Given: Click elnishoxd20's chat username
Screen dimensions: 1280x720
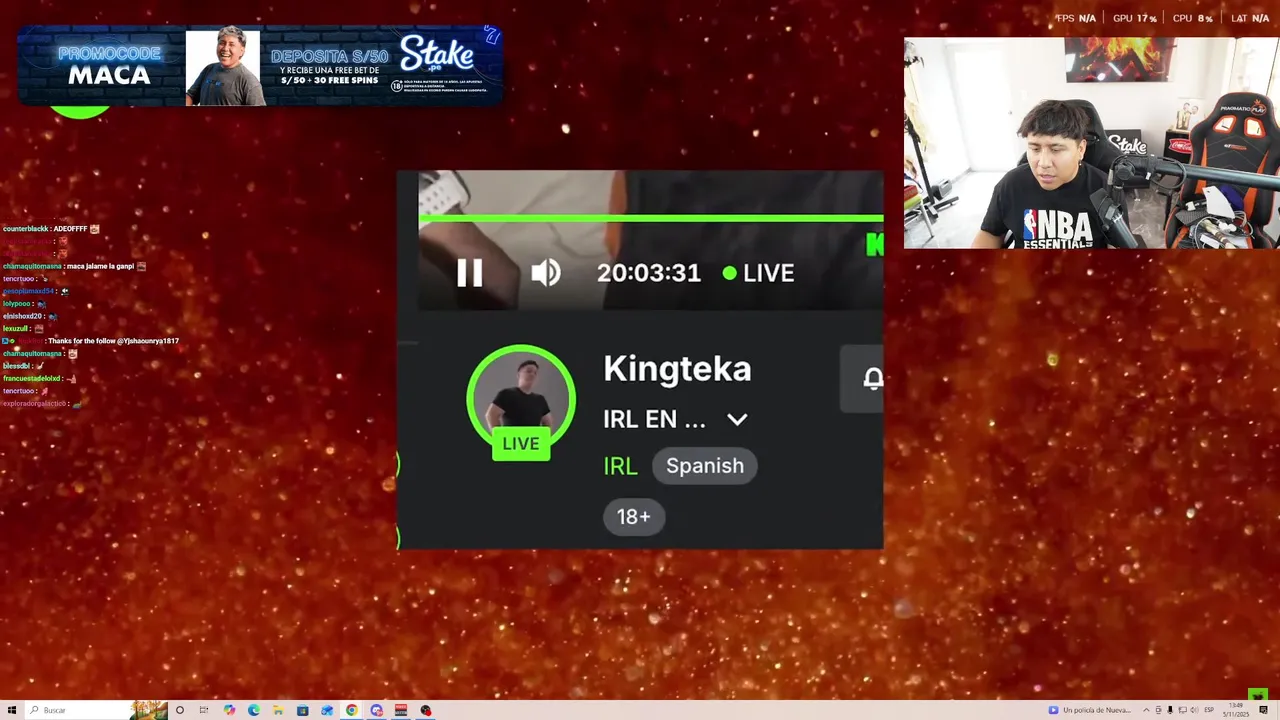Looking at the screenshot, I should (x=22, y=316).
